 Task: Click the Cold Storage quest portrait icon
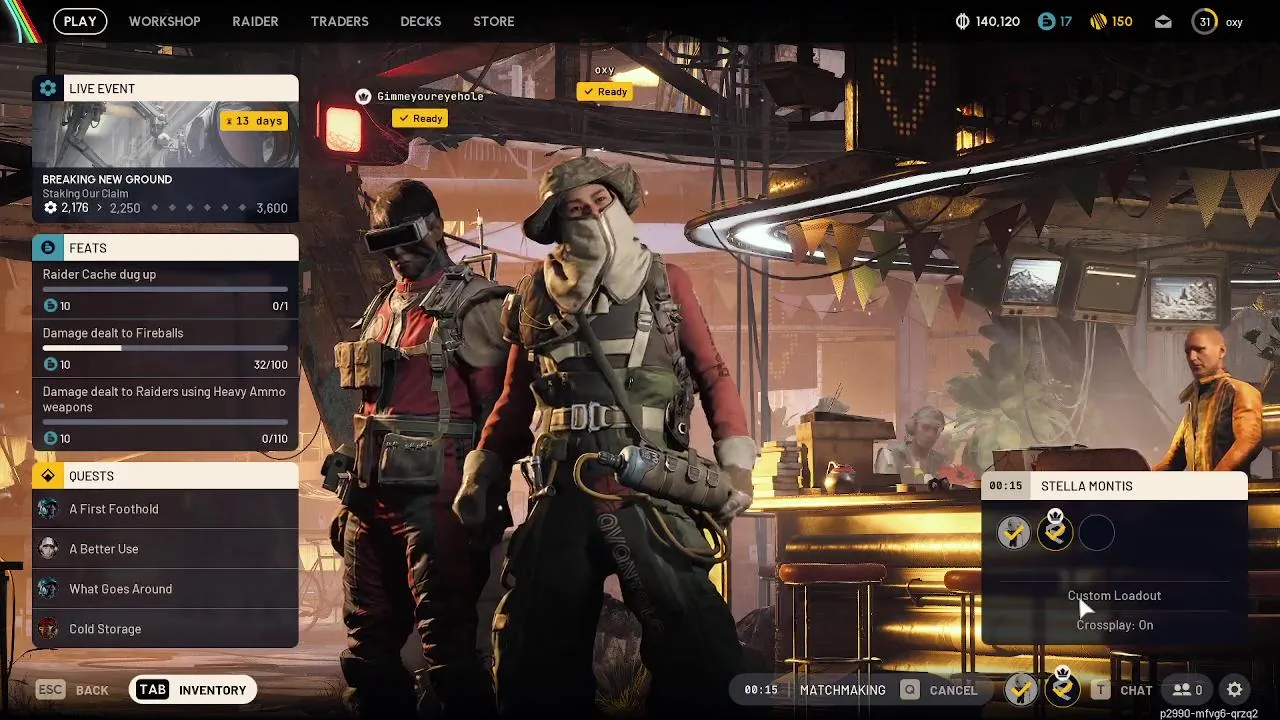(48, 629)
